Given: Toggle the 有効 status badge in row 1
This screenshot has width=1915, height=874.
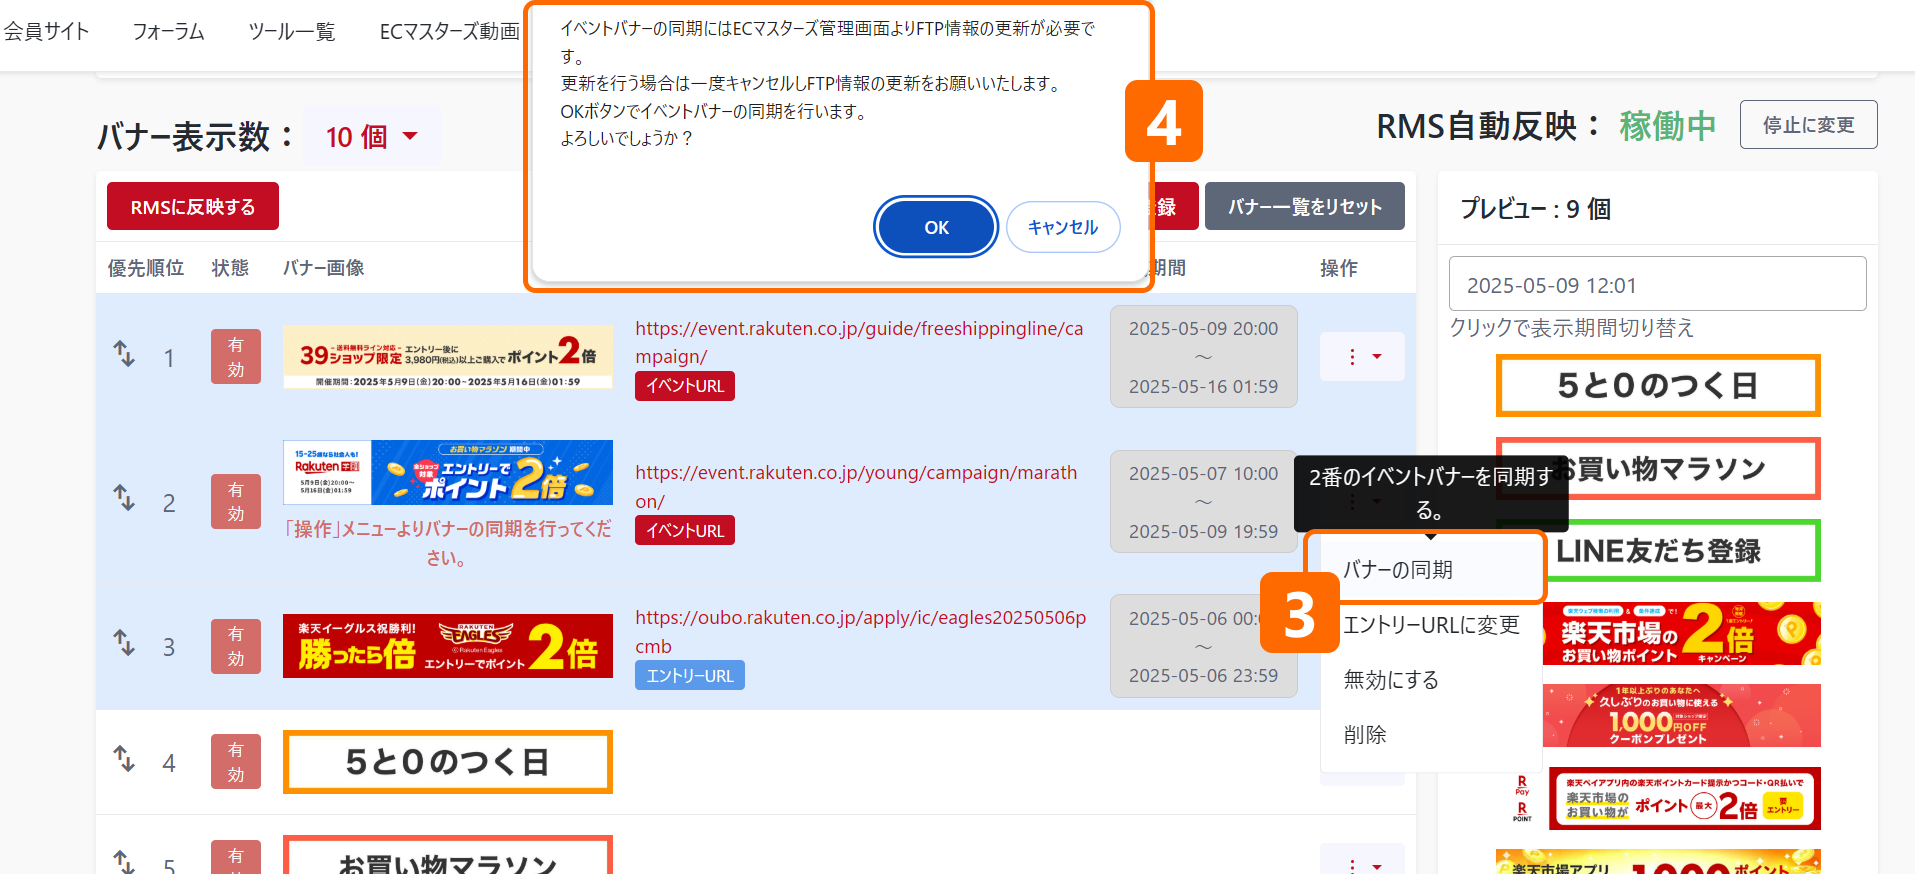Looking at the screenshot, I should pos(236,357).
